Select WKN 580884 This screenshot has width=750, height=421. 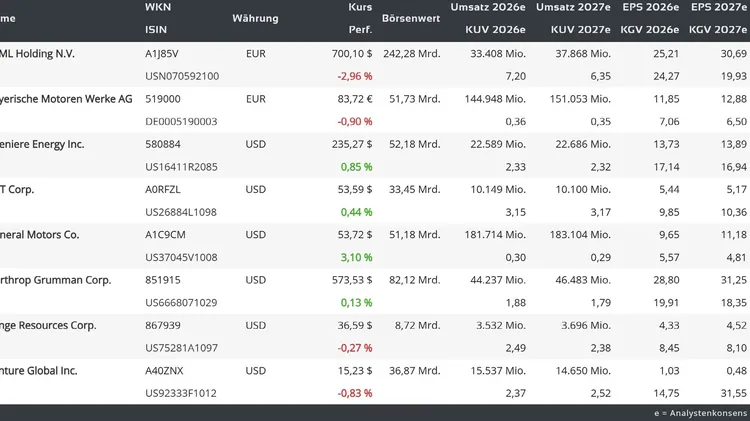click(163, 144)
